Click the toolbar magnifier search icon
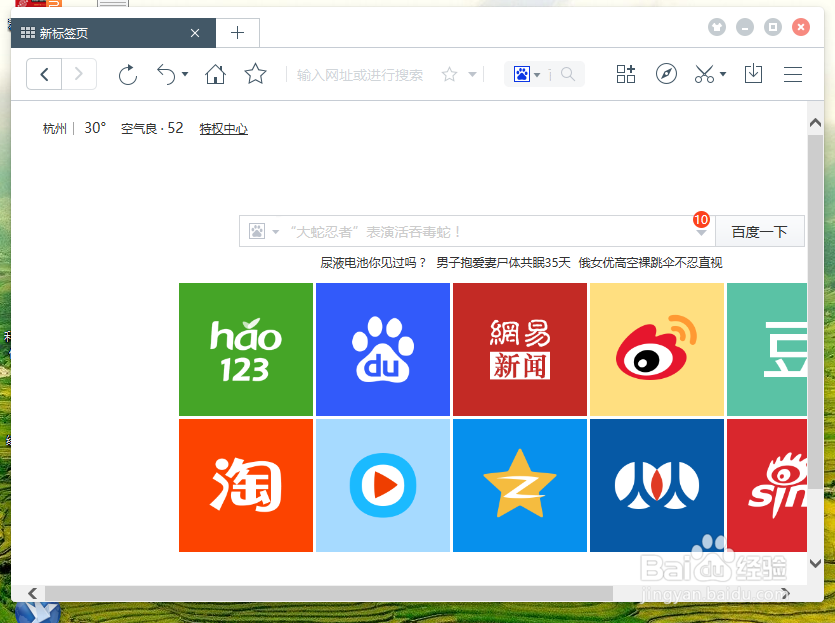This screenshot has height=623, width=835. [568, 74]
